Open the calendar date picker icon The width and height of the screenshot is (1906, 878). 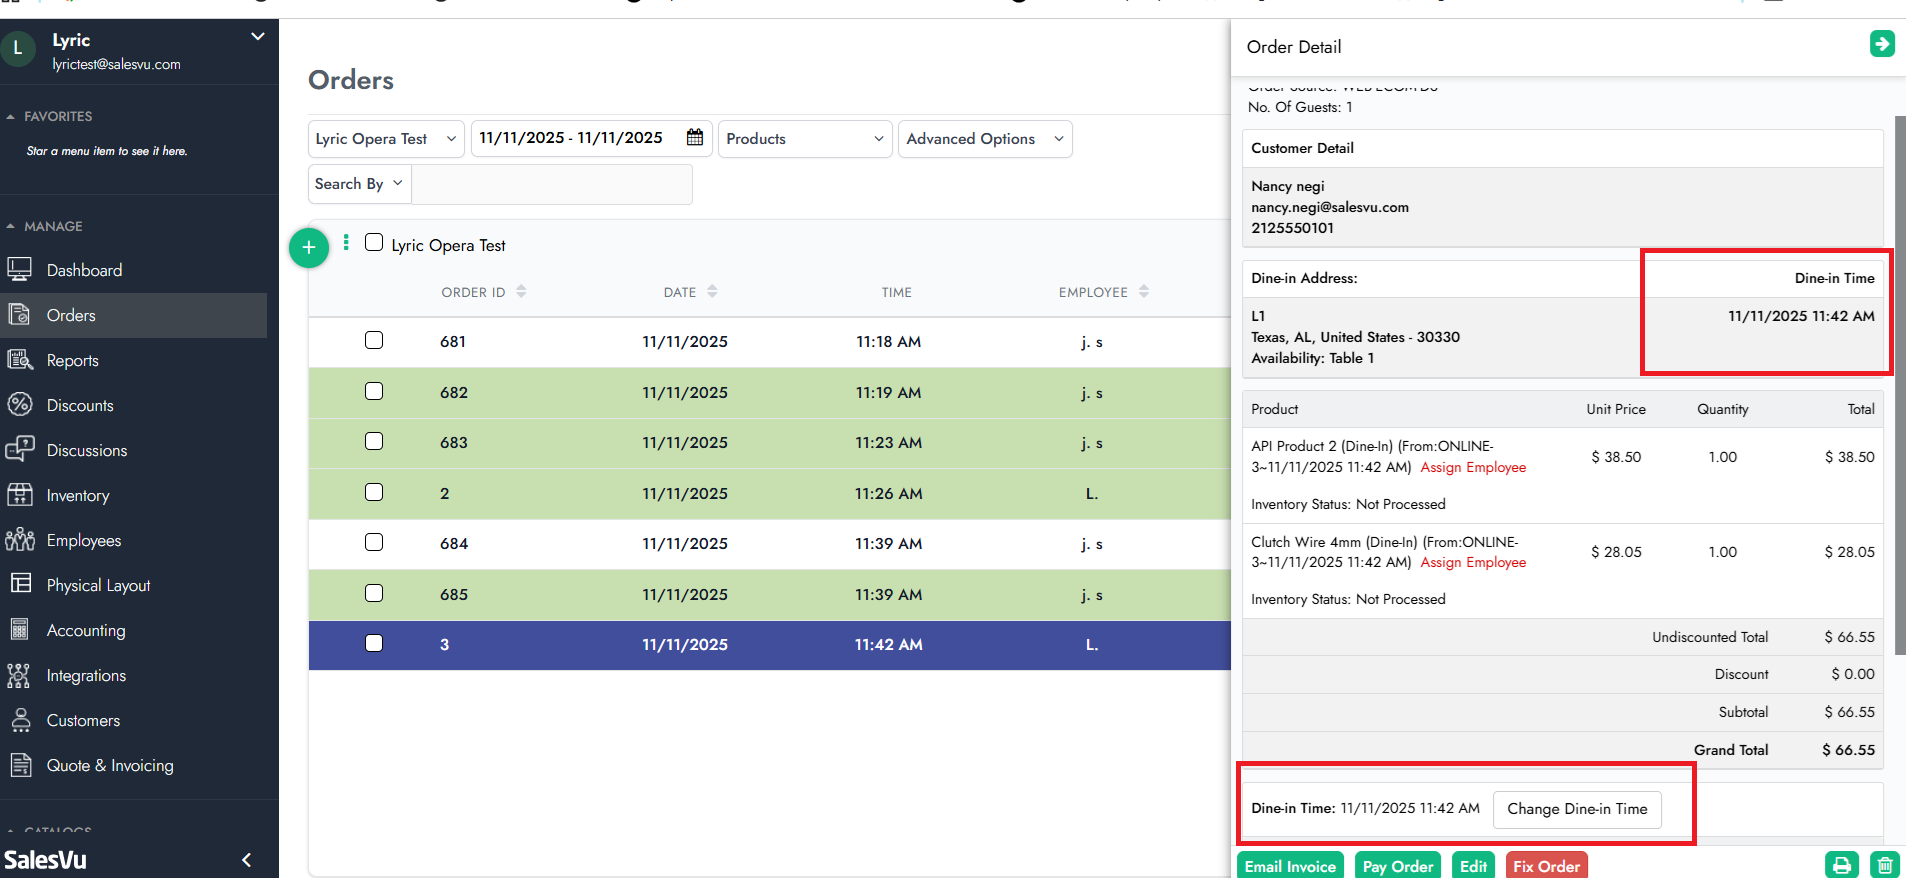click(x=695, y=138)
